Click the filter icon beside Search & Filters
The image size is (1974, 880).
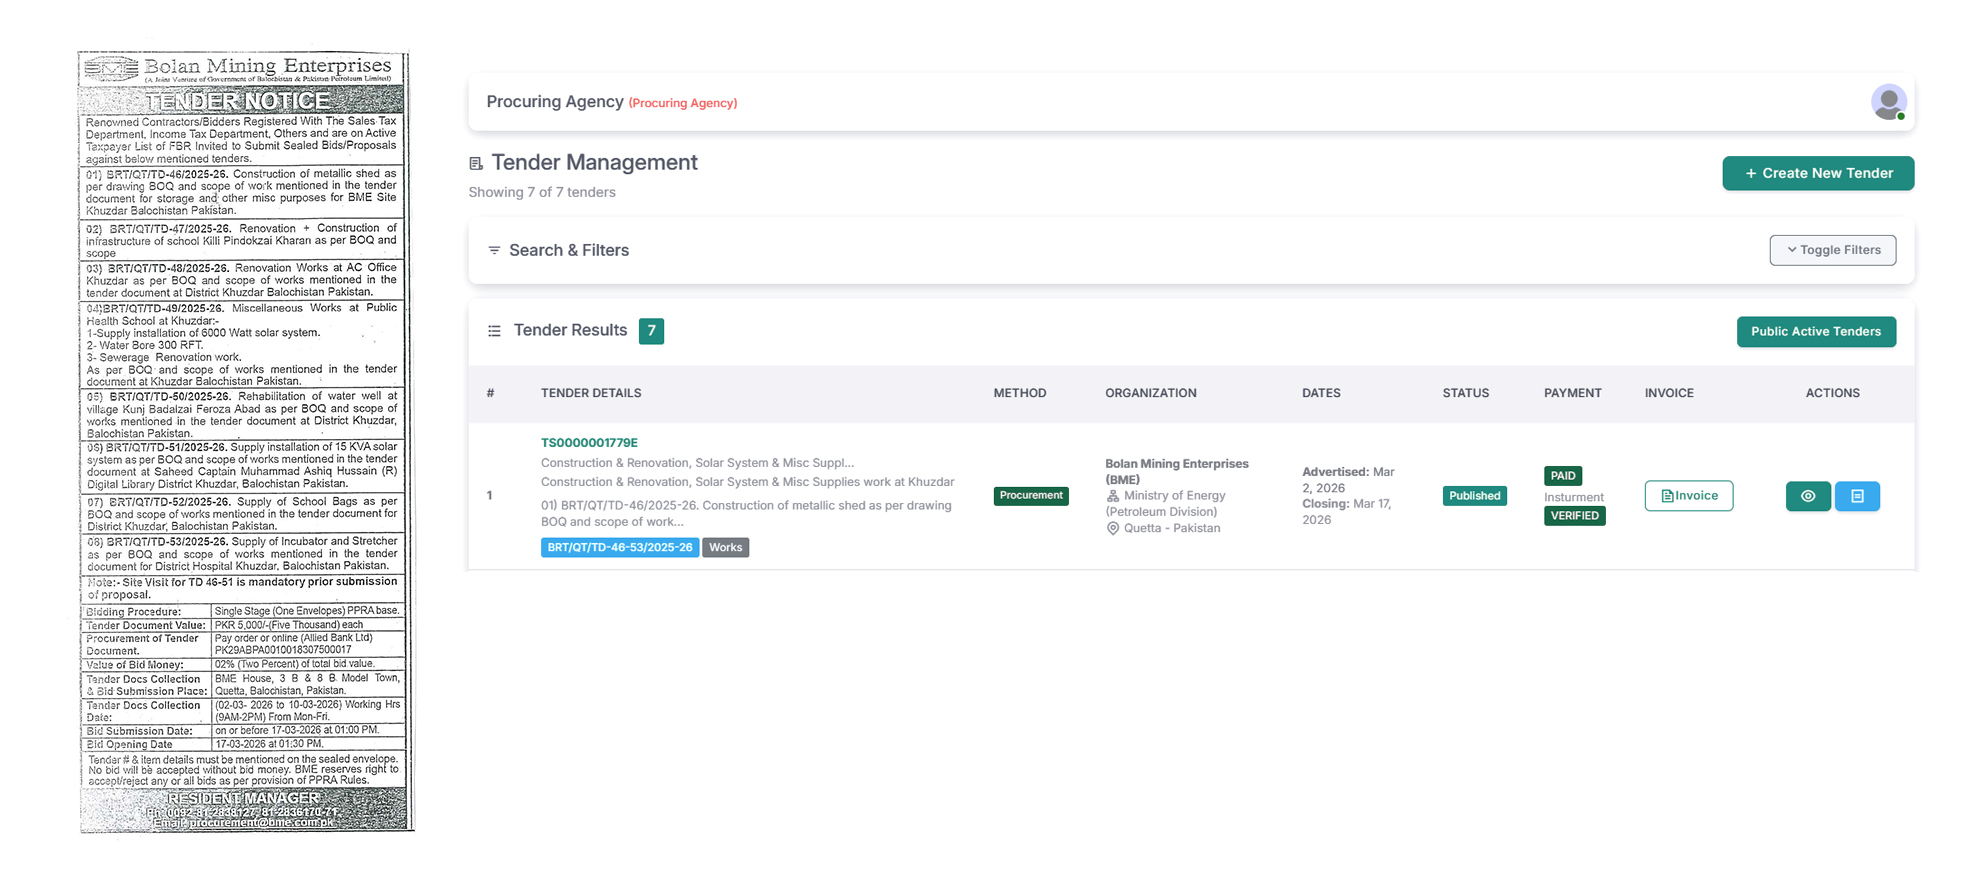[494, 250]
